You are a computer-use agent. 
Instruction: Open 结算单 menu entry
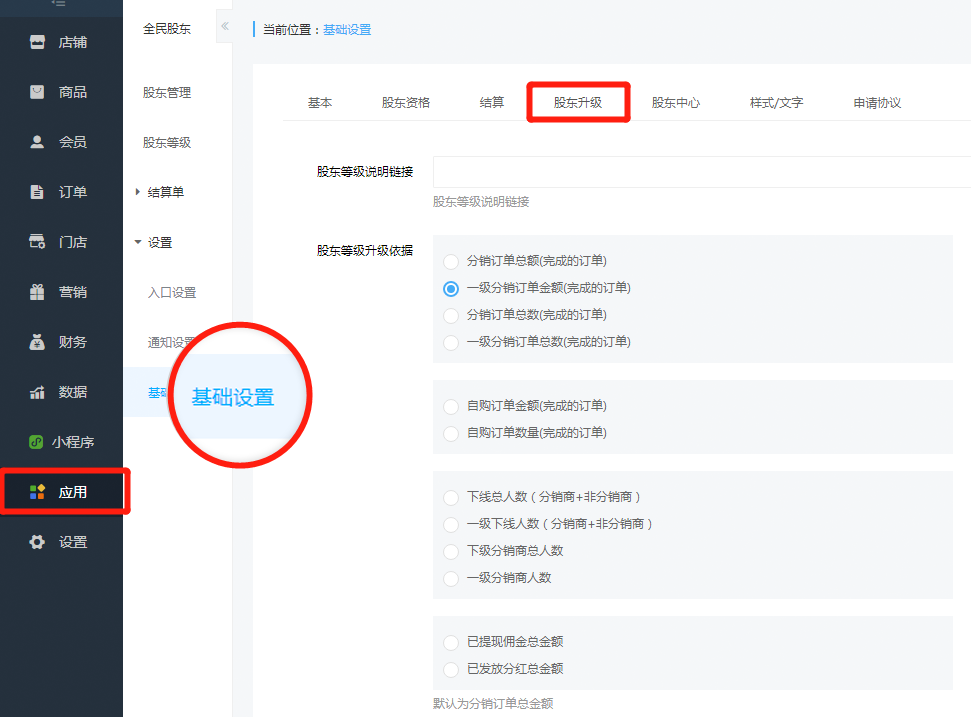165,193
